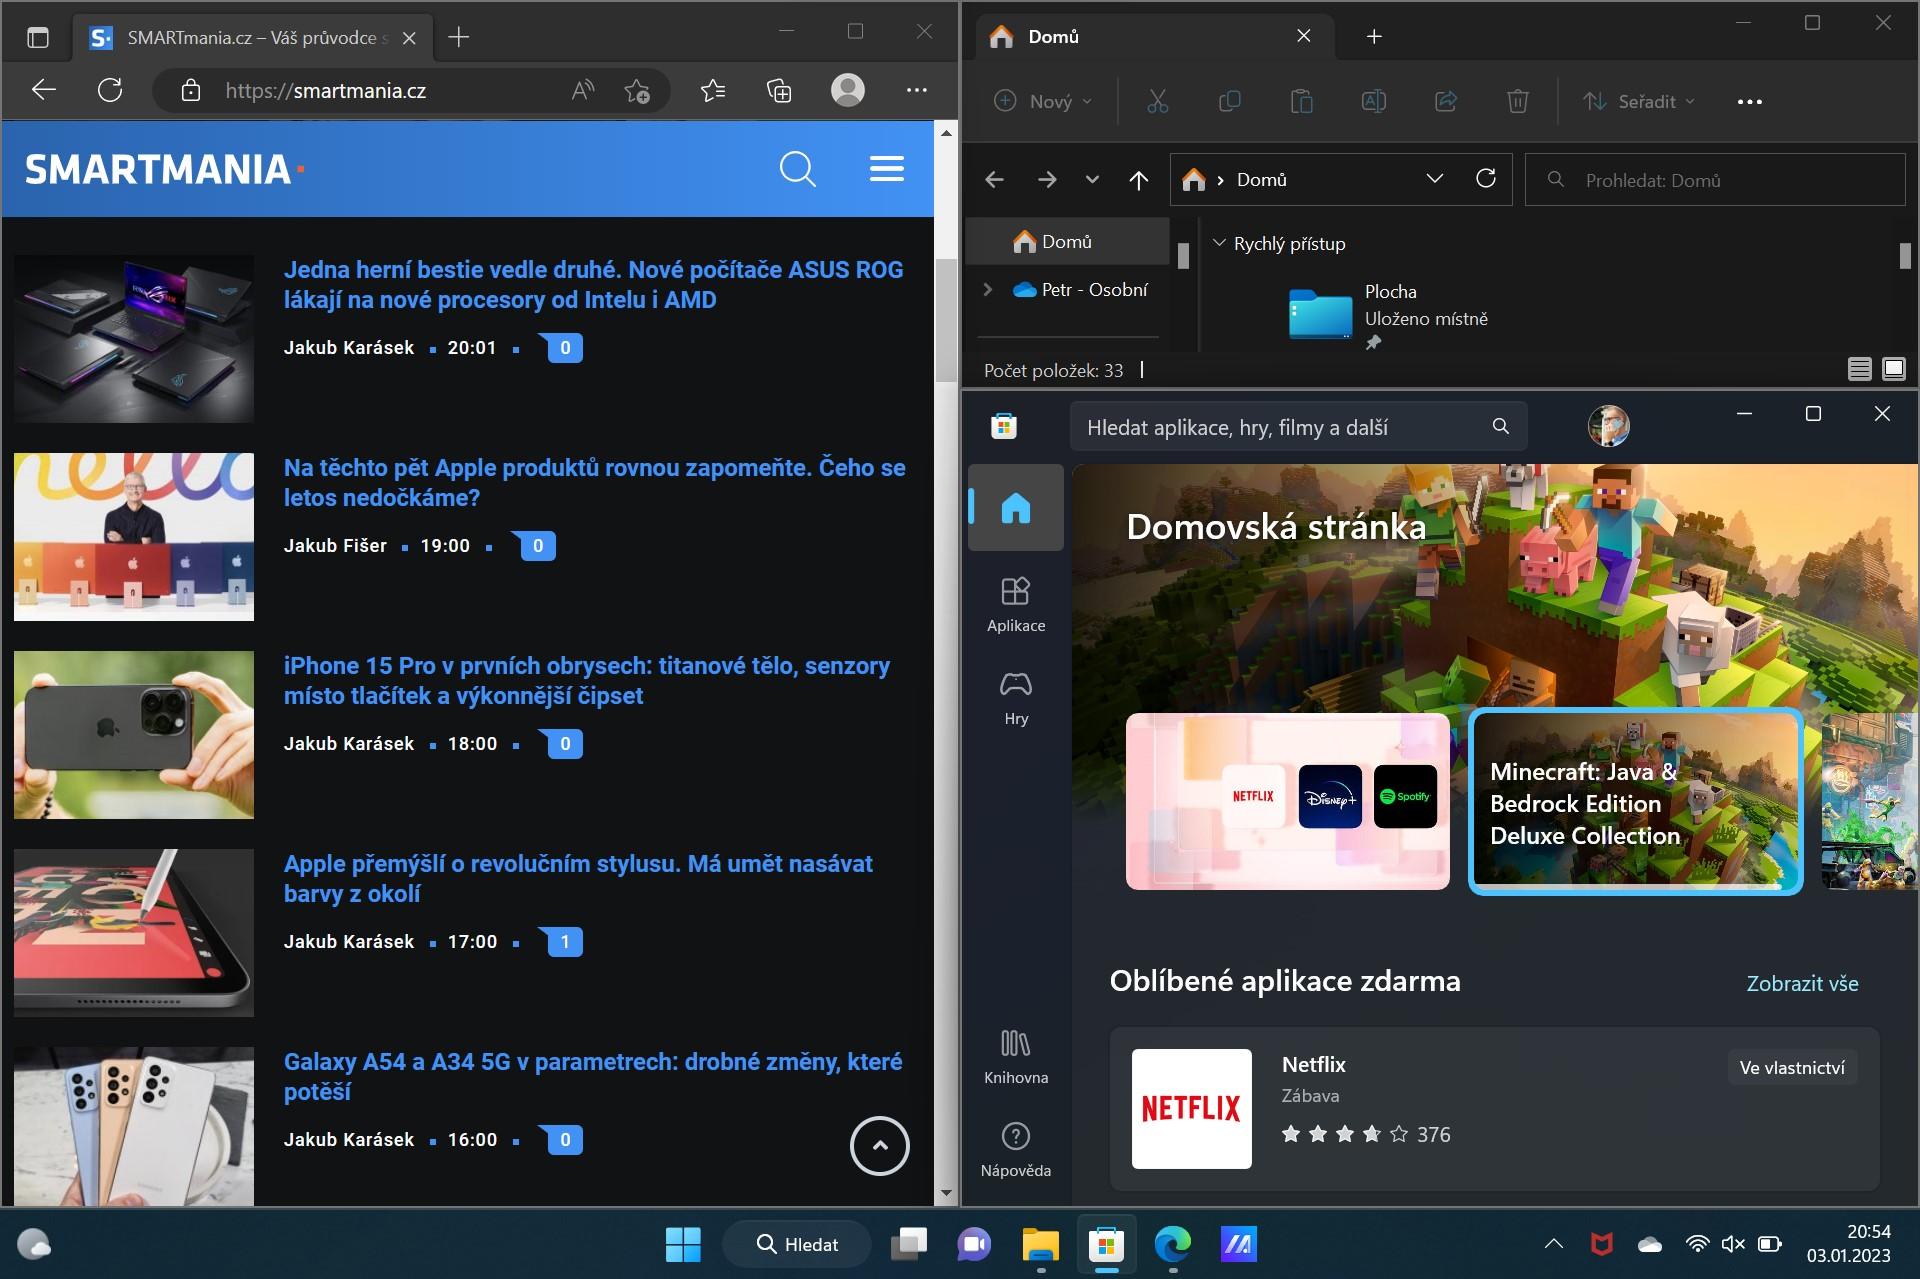Open Microsoft Store Knihovna
Viewport: 1920px width, 1279px height.
(x=1016, y=1056)
